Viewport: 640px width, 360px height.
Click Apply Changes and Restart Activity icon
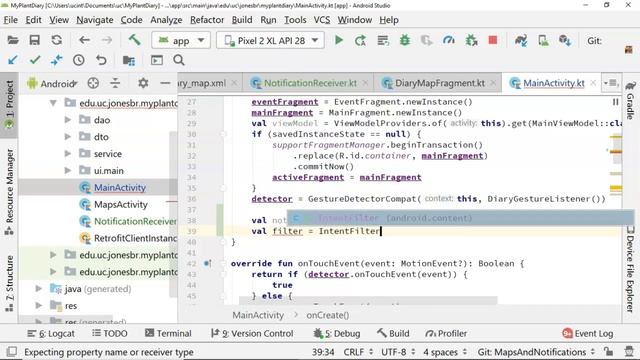360,40
